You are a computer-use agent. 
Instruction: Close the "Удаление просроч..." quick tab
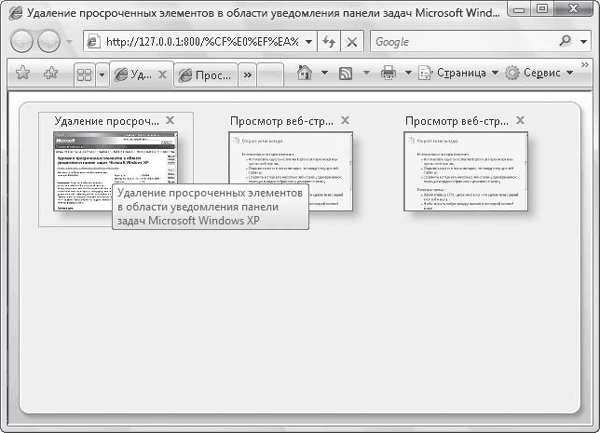point(170,120)
